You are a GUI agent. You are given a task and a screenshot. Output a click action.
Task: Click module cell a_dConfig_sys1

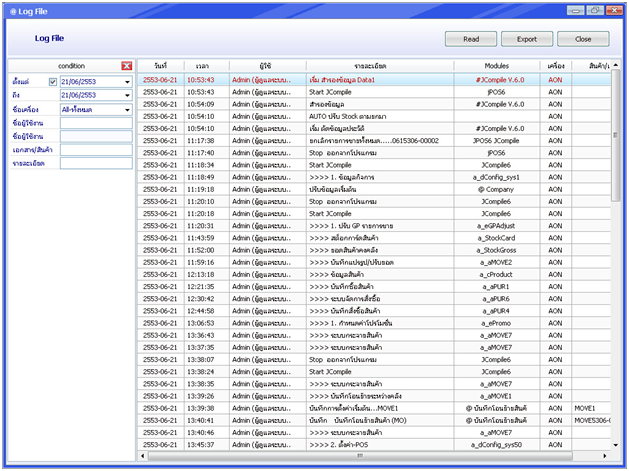pyautogui.click(x=497, y=177)
